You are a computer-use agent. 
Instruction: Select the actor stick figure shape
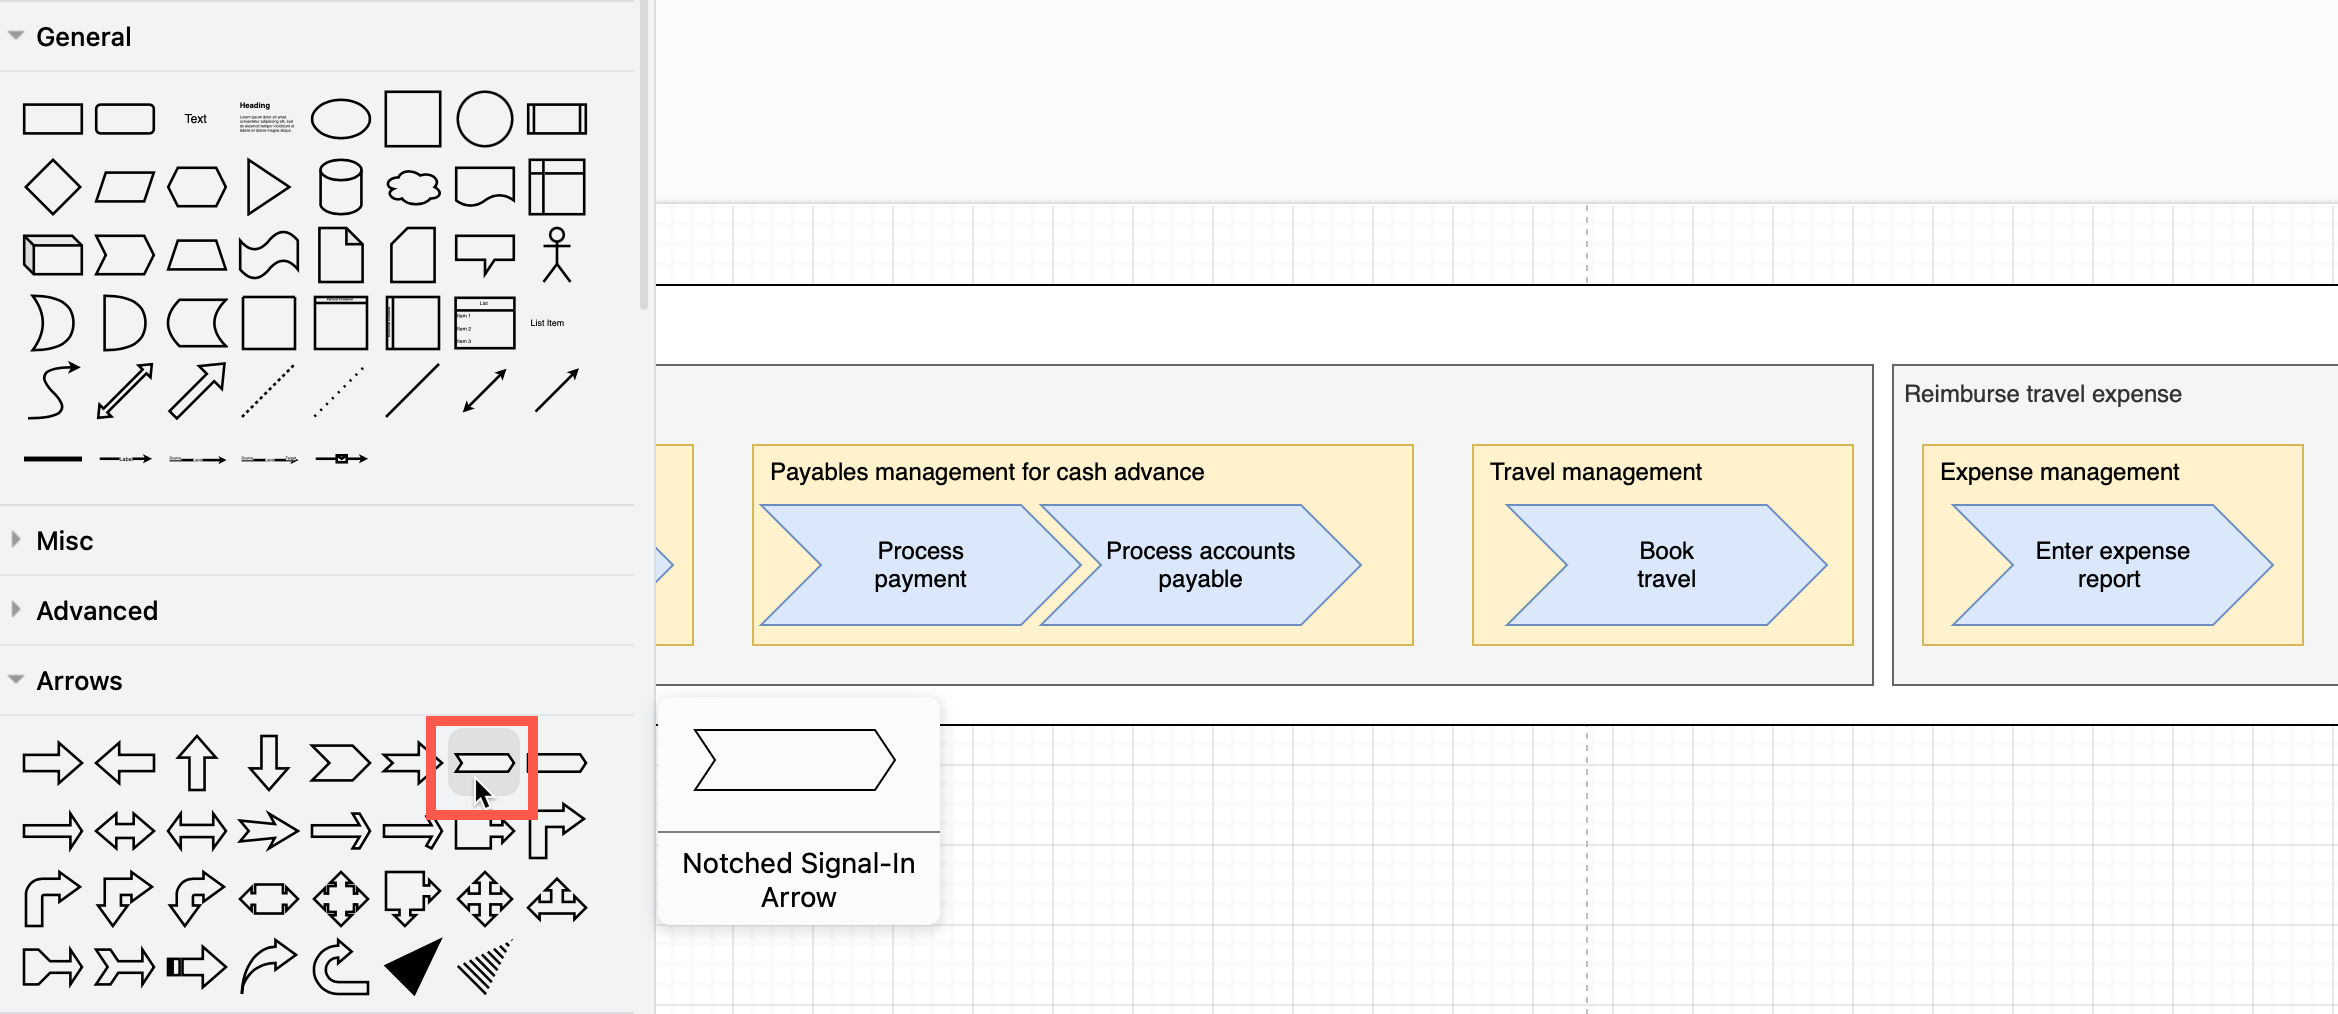click(556, 253)
